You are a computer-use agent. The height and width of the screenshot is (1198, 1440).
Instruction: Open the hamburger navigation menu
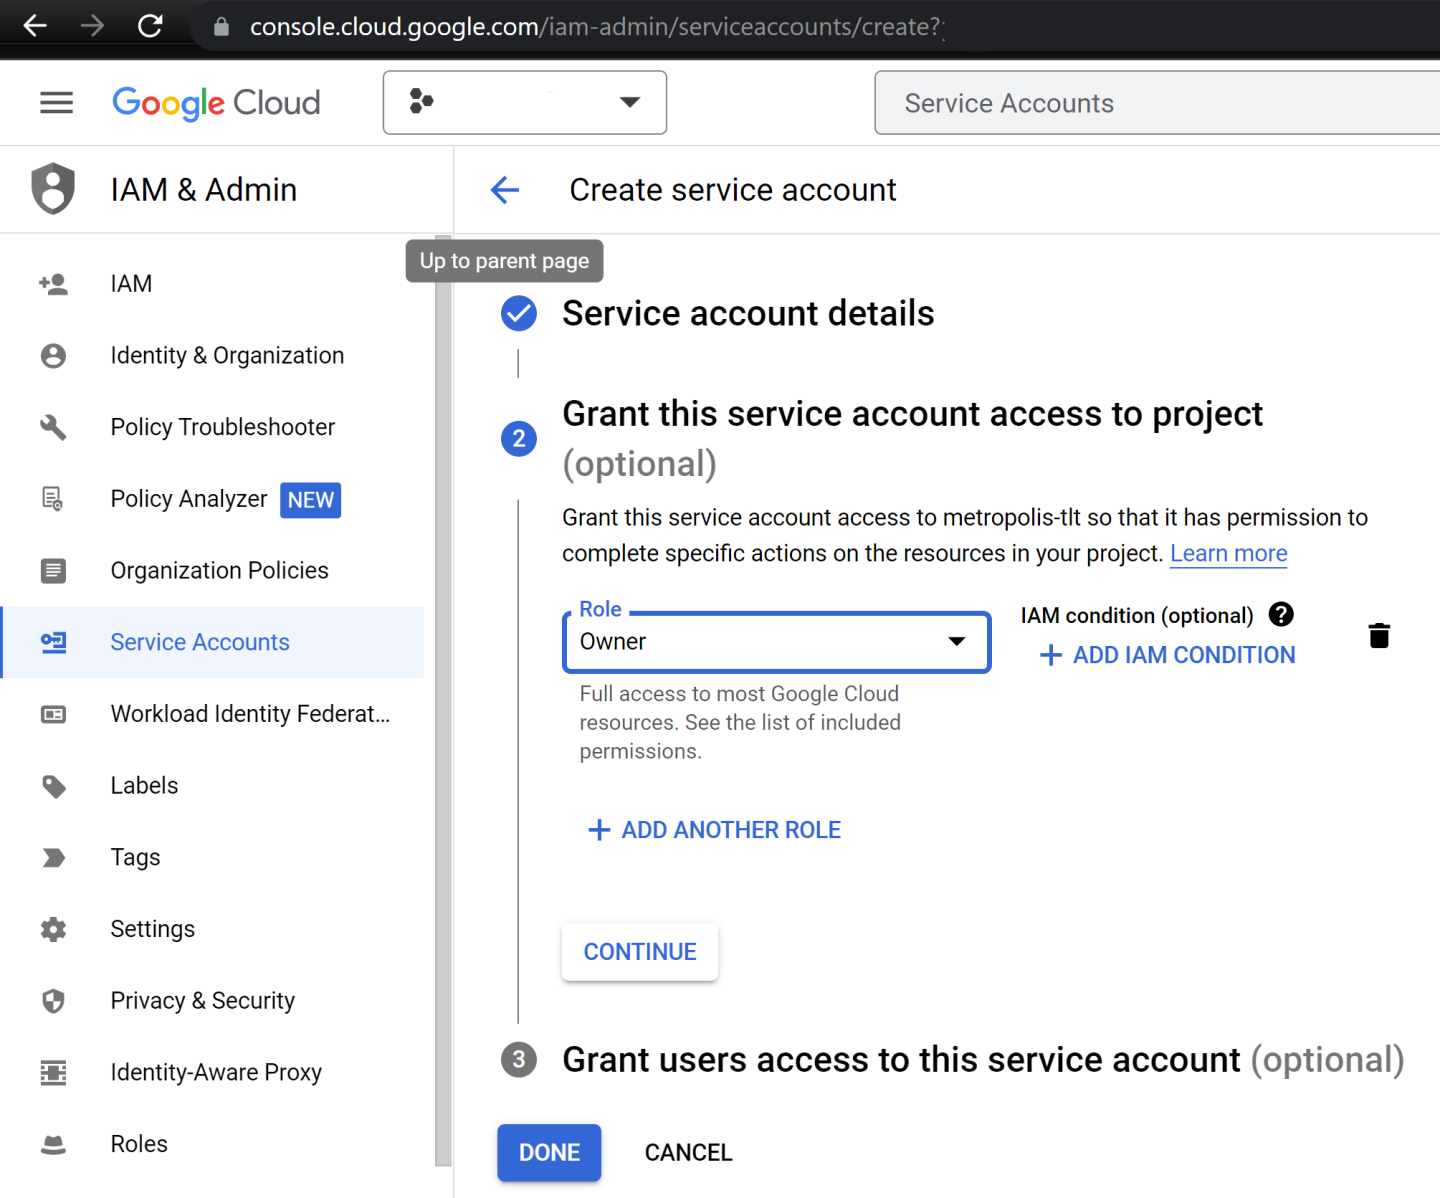pos(56,102)
